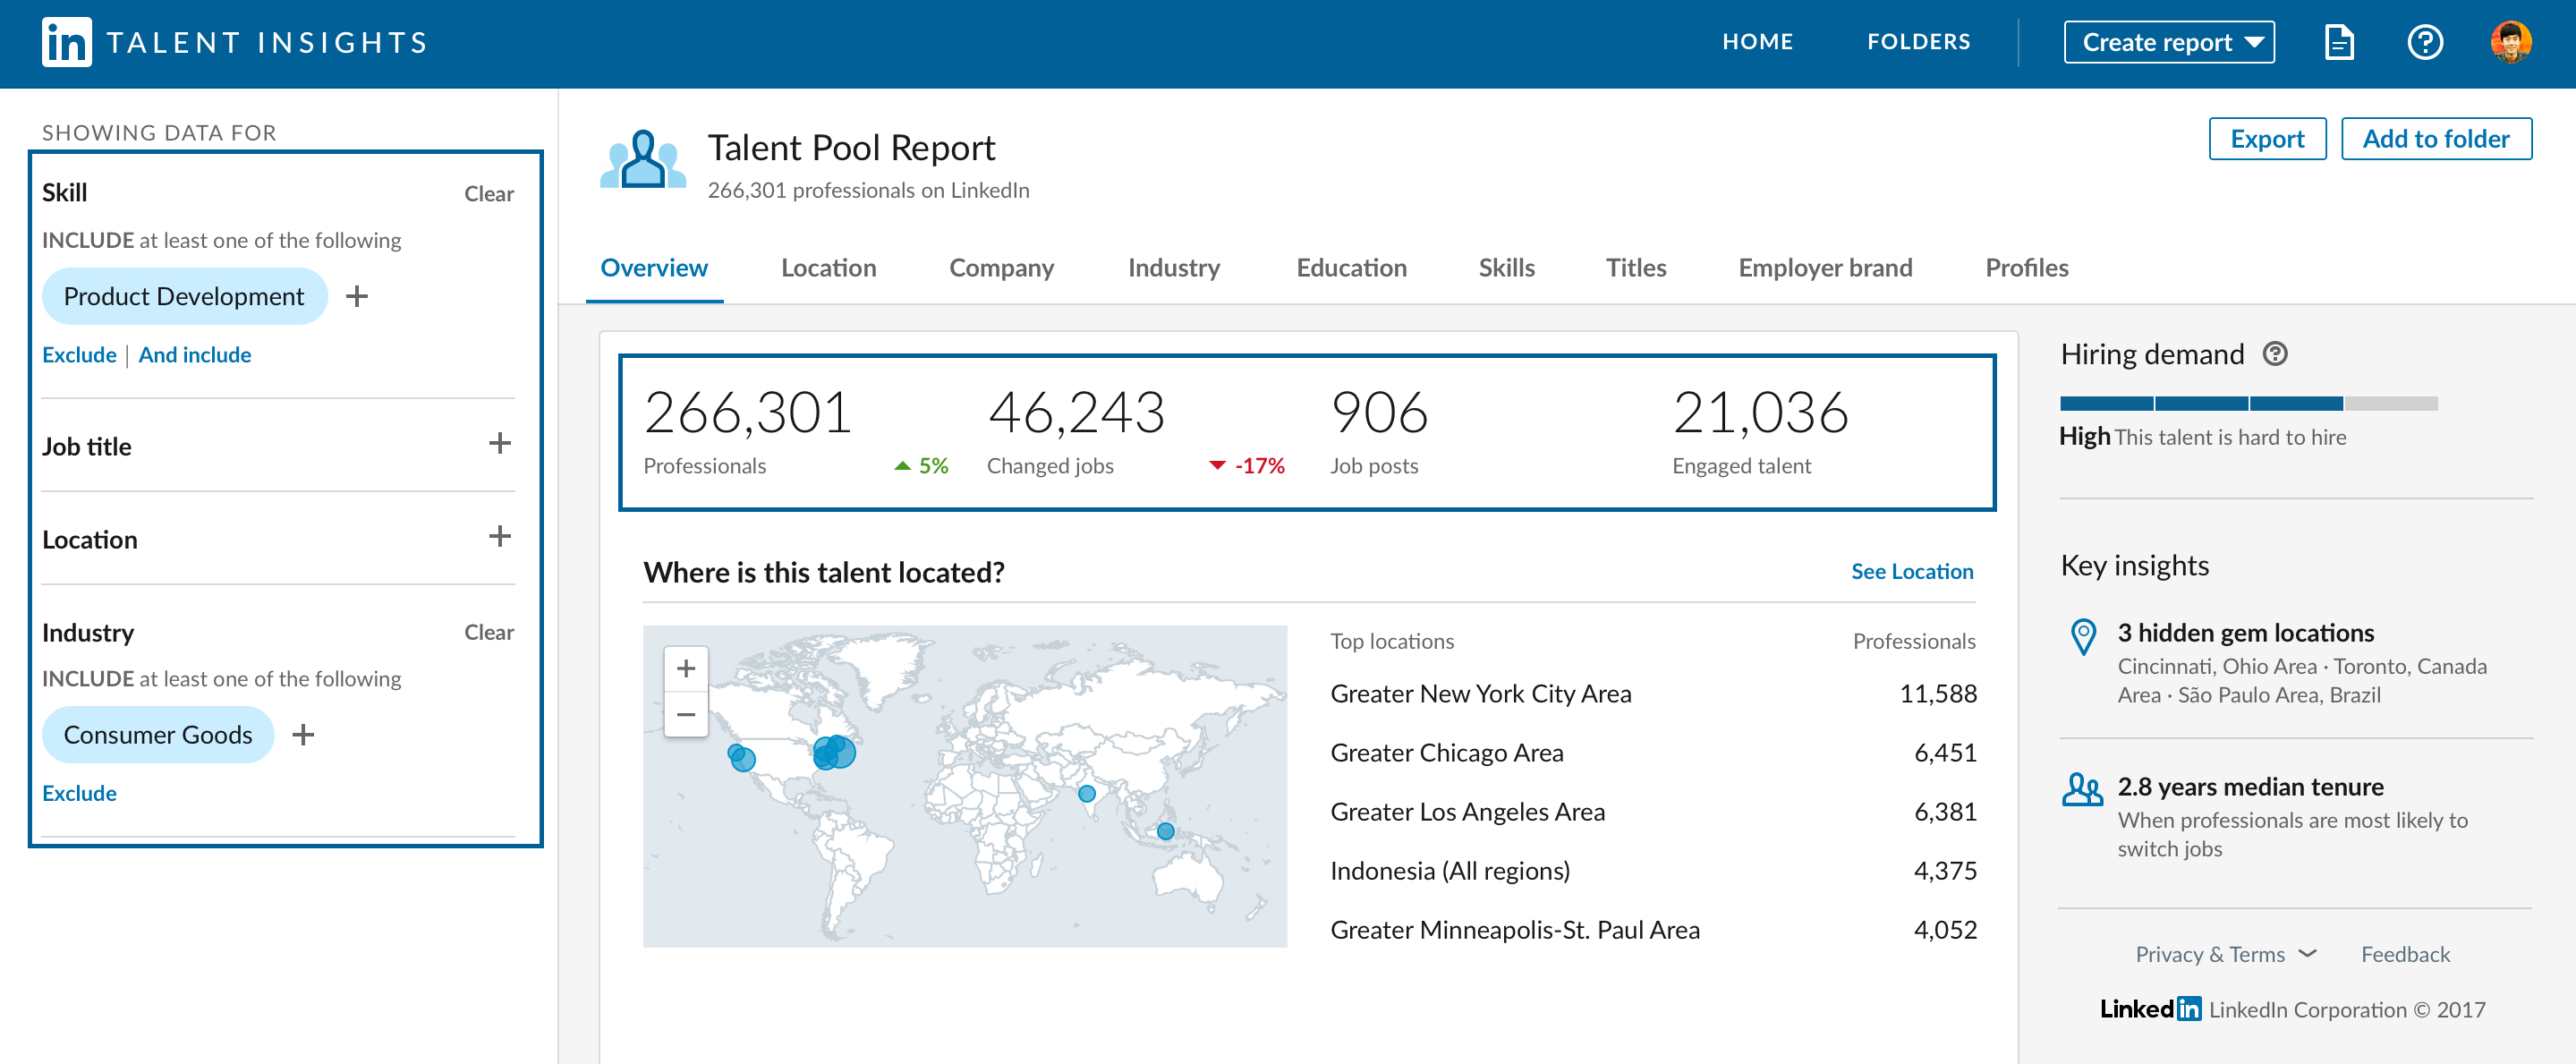This screenshot has width=2576, height=1064.
Task: Open the See Location link
Action: pyautogui.click(x=1911, y=571)
